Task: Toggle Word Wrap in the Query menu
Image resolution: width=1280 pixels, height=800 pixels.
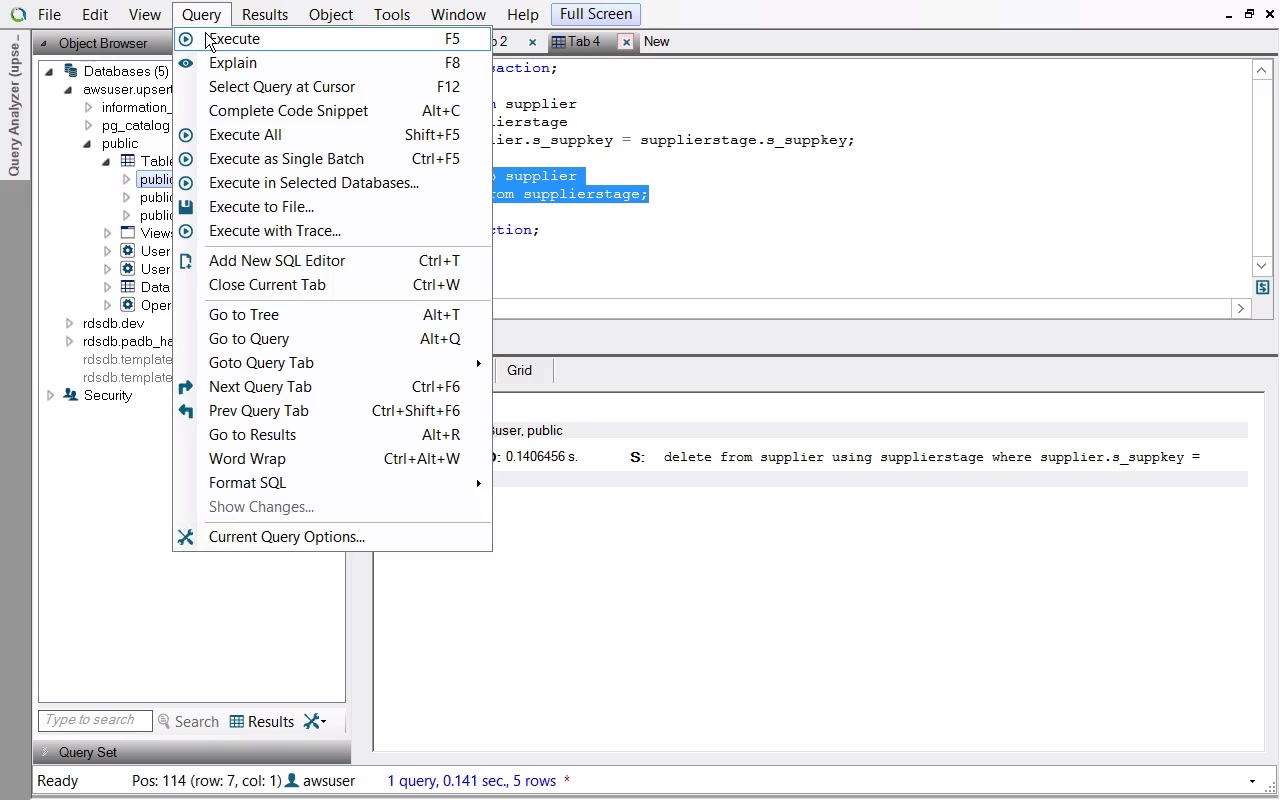Action: tap(247, 459)
